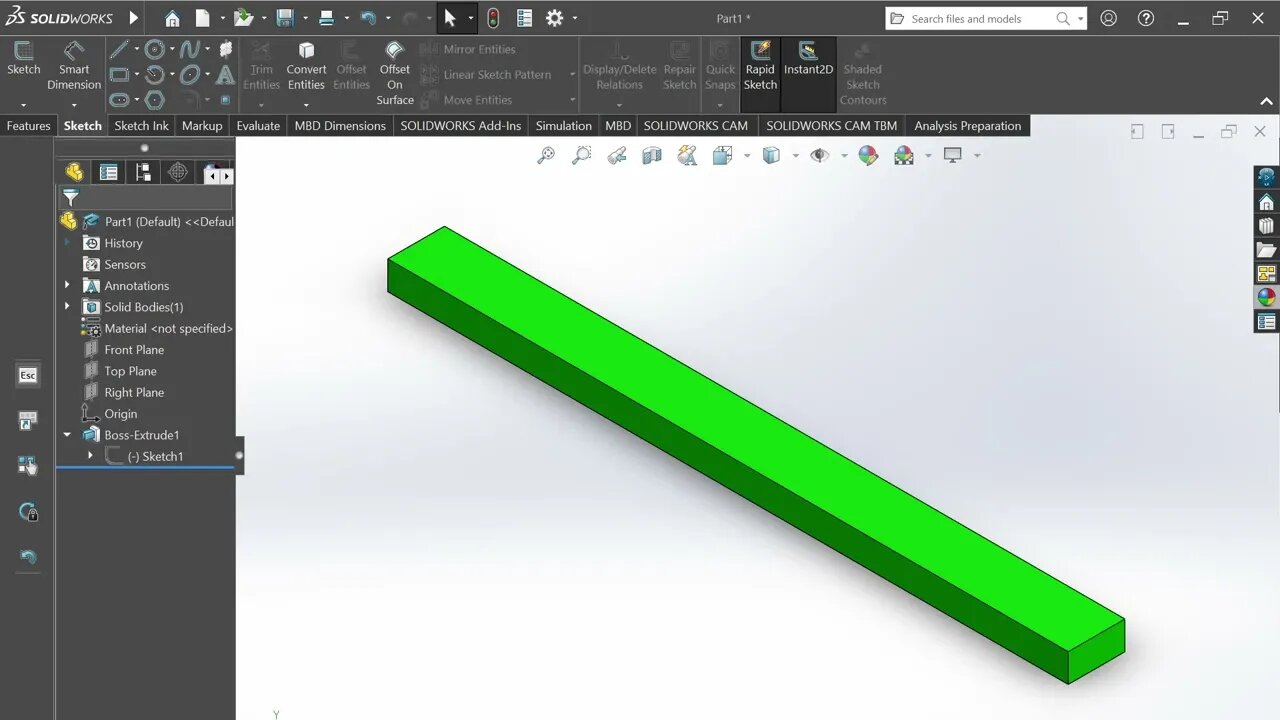Screen dimensions: 1280x720
Task: Select the Smart Dimension tool
Action: tap(73, 67)
